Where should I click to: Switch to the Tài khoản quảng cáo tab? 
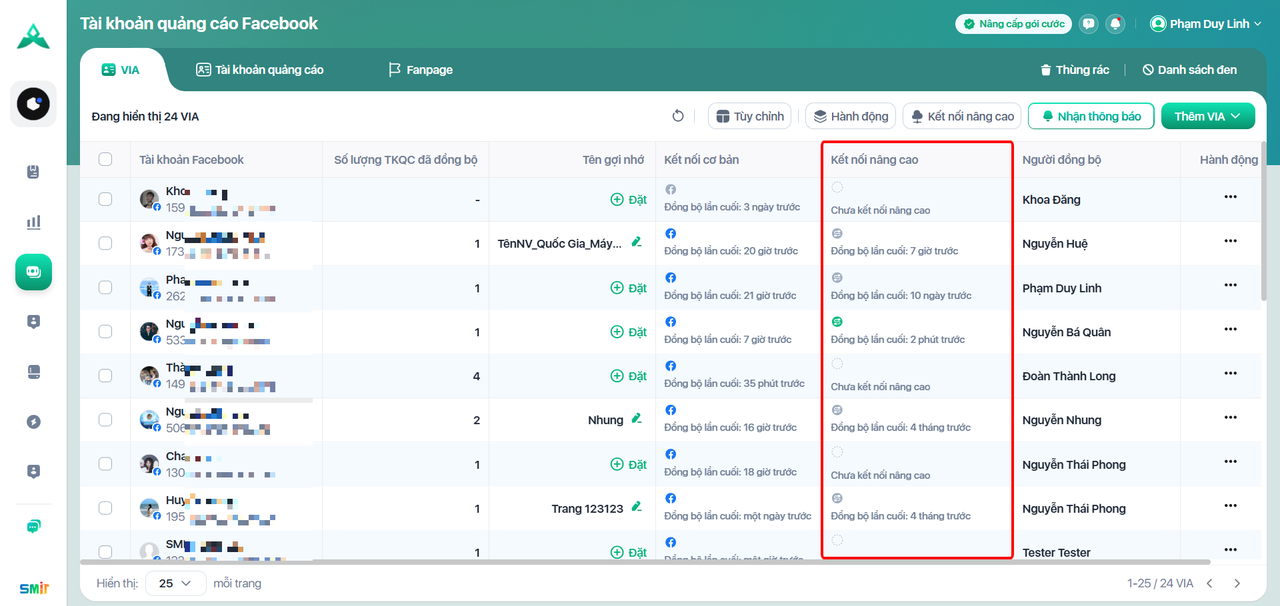260,70
